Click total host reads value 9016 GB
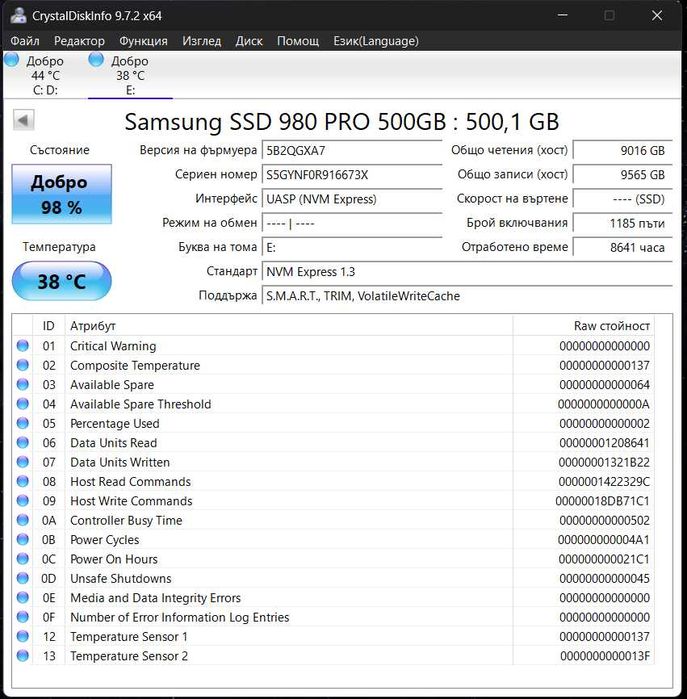The image size is (687, 699). pos(622,151)
